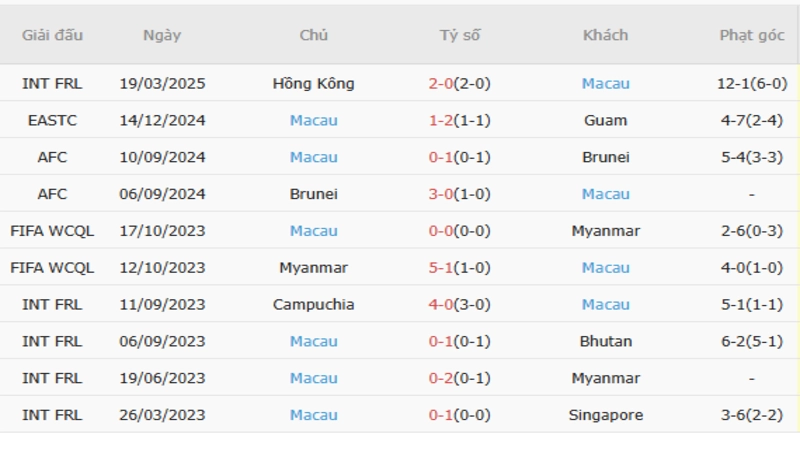This screenshot has width=800, height=450.
Task: Click Macau link in the Singapore match row
Action: [313, 415]
